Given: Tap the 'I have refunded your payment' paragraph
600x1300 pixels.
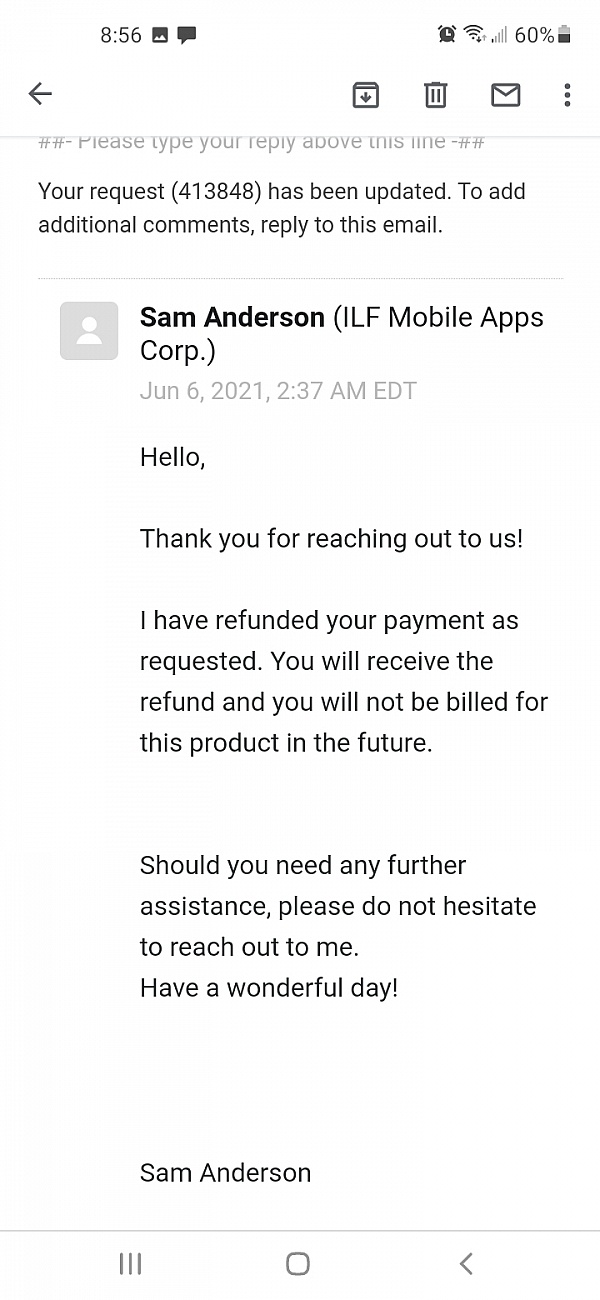Looking at the screenshot, I should 344,681.
